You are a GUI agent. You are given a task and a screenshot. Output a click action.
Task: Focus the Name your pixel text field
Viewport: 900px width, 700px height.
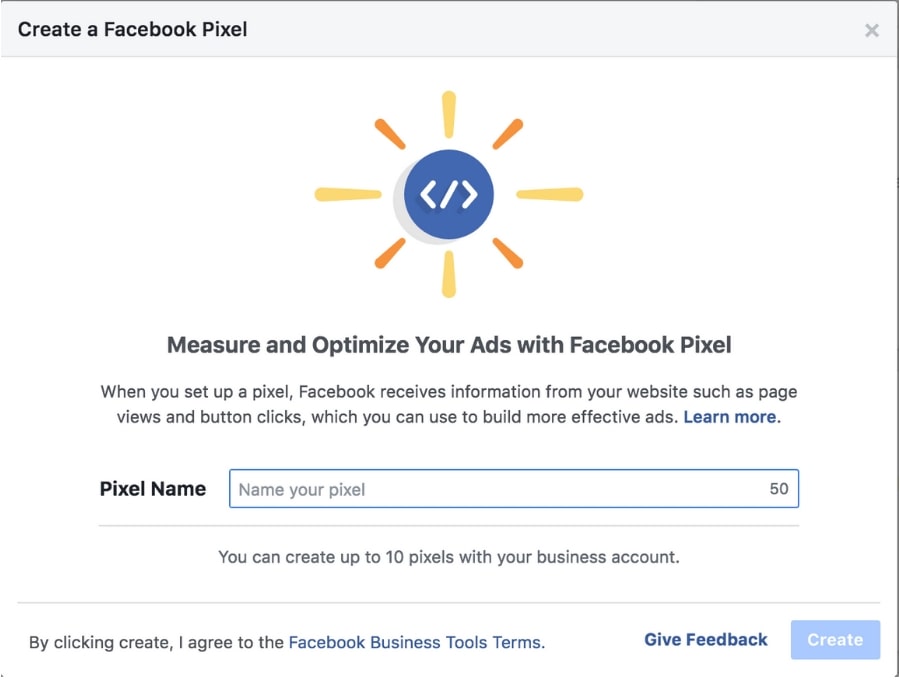click(x=495, y=489)
